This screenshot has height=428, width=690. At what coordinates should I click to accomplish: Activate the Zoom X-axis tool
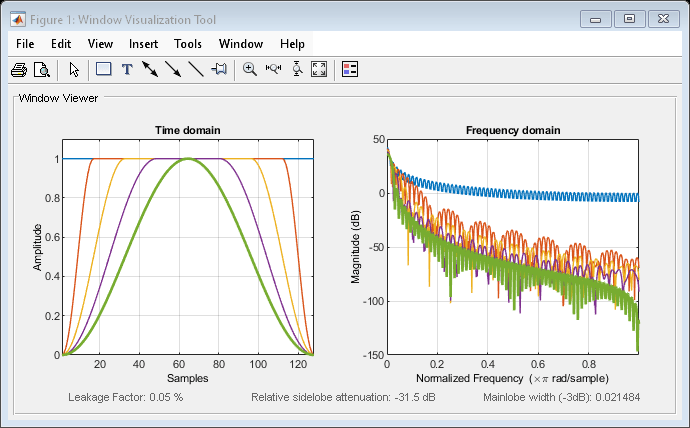tap(273, 69)
